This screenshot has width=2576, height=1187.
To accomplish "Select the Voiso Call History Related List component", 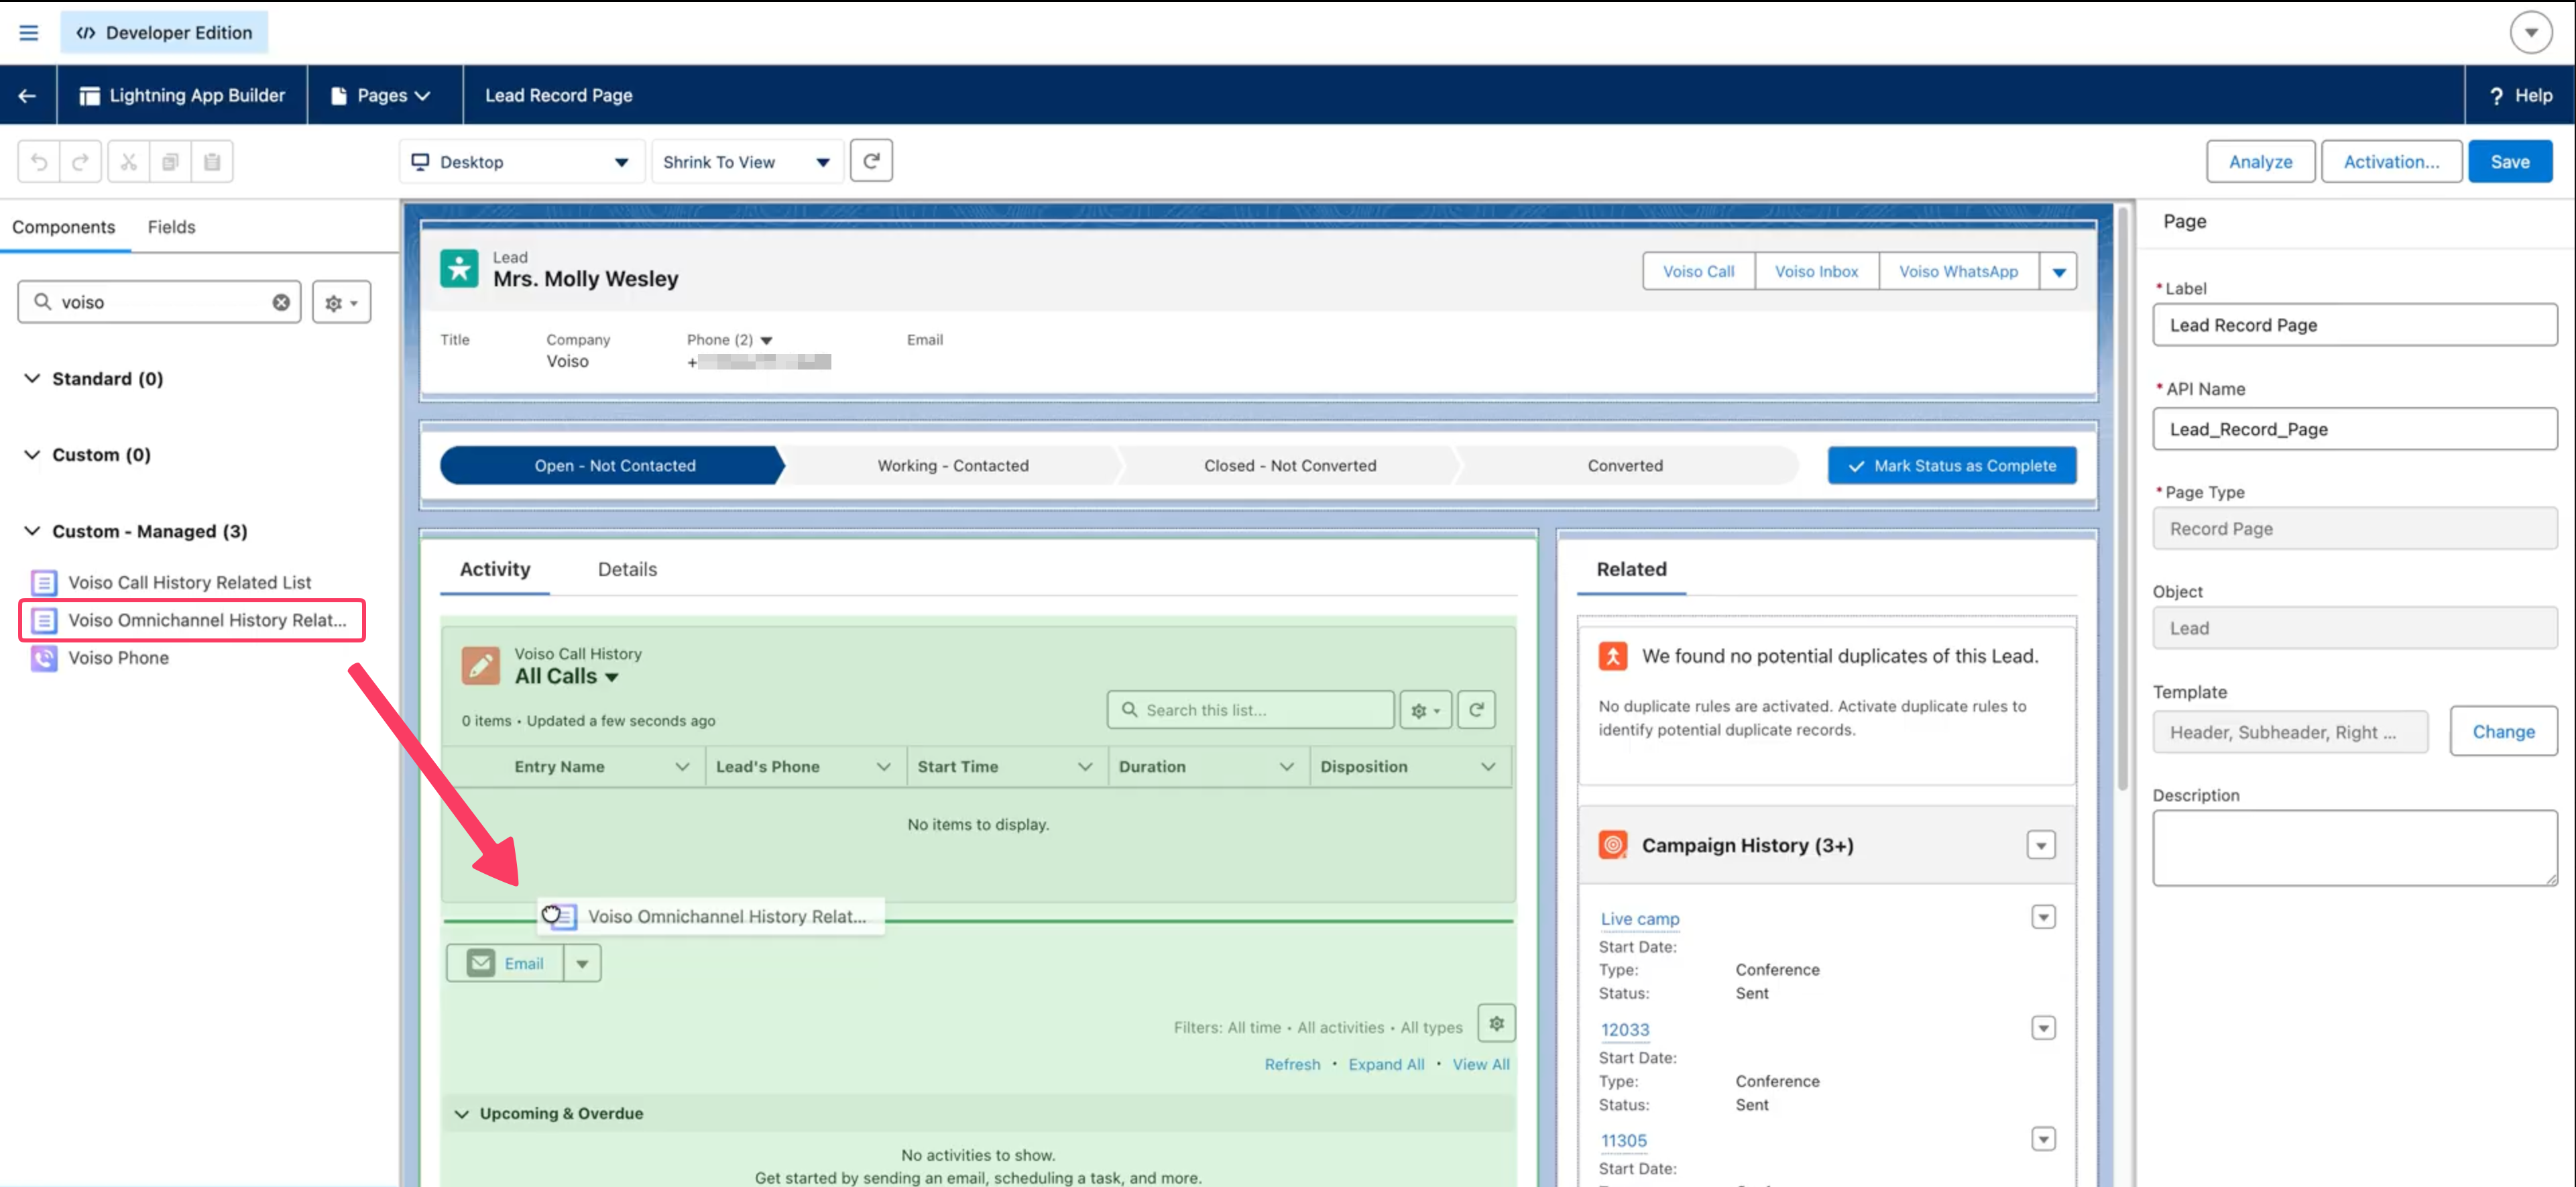I will [190, 582].
